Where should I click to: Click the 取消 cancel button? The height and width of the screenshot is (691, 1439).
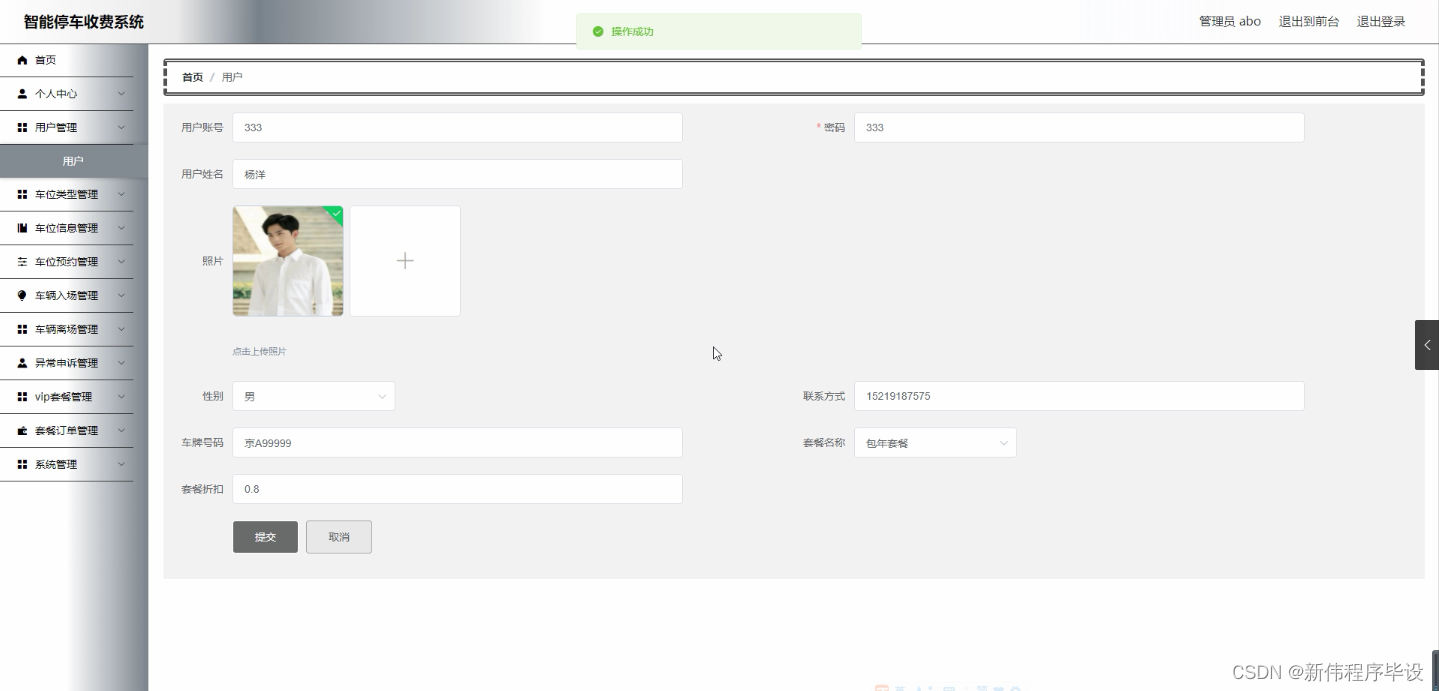(x=338, y=537)
